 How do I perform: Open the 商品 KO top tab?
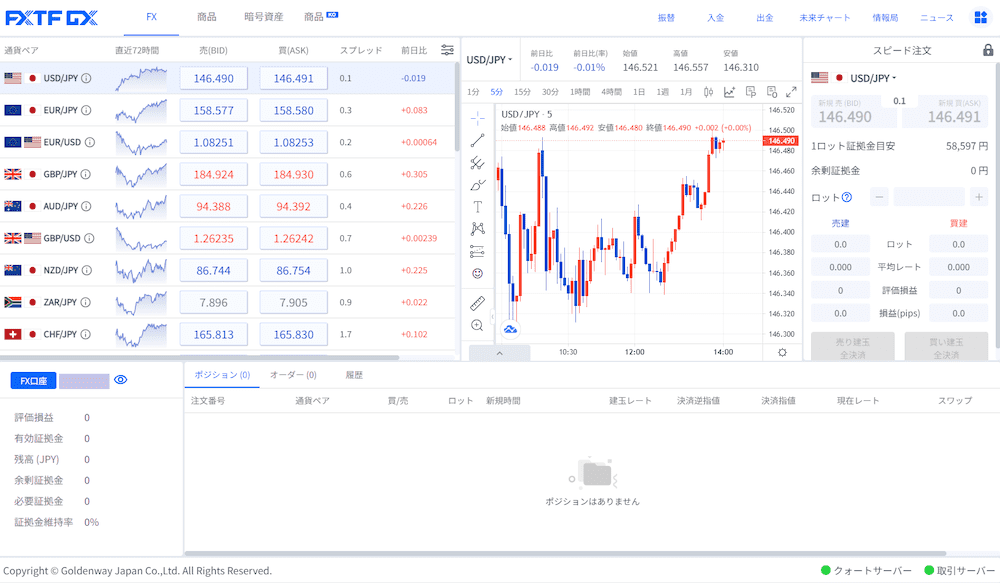click(x=321, y=17)
